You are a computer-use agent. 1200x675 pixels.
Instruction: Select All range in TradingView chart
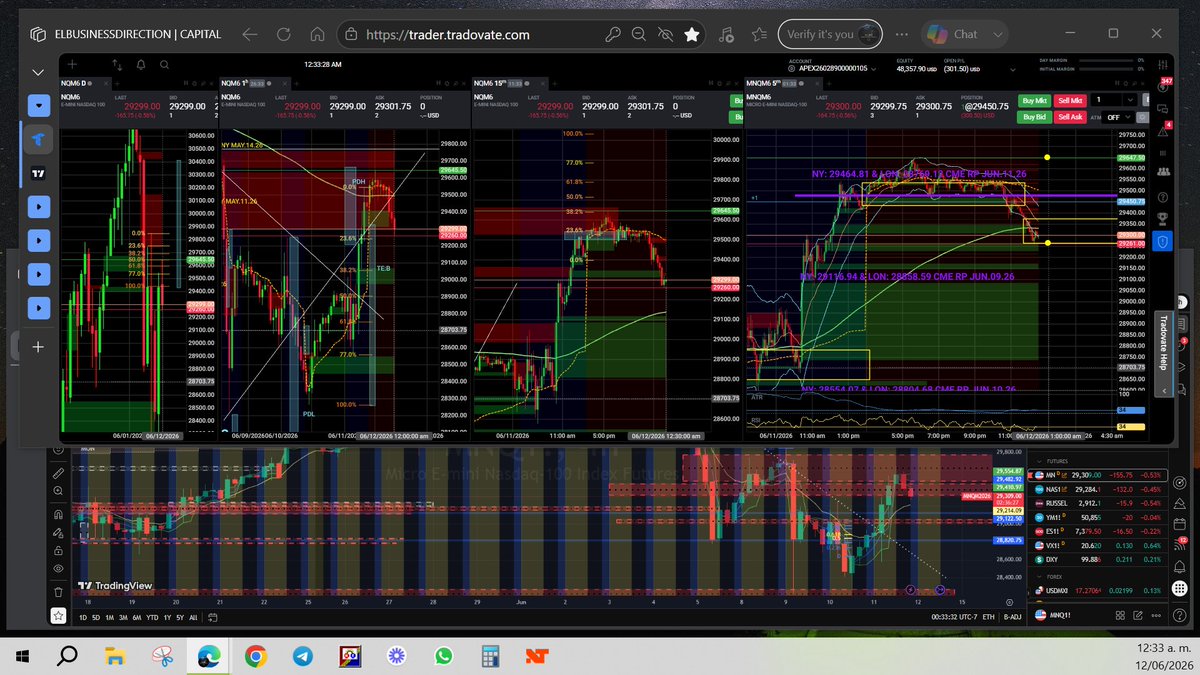click(x=193, y=617)
